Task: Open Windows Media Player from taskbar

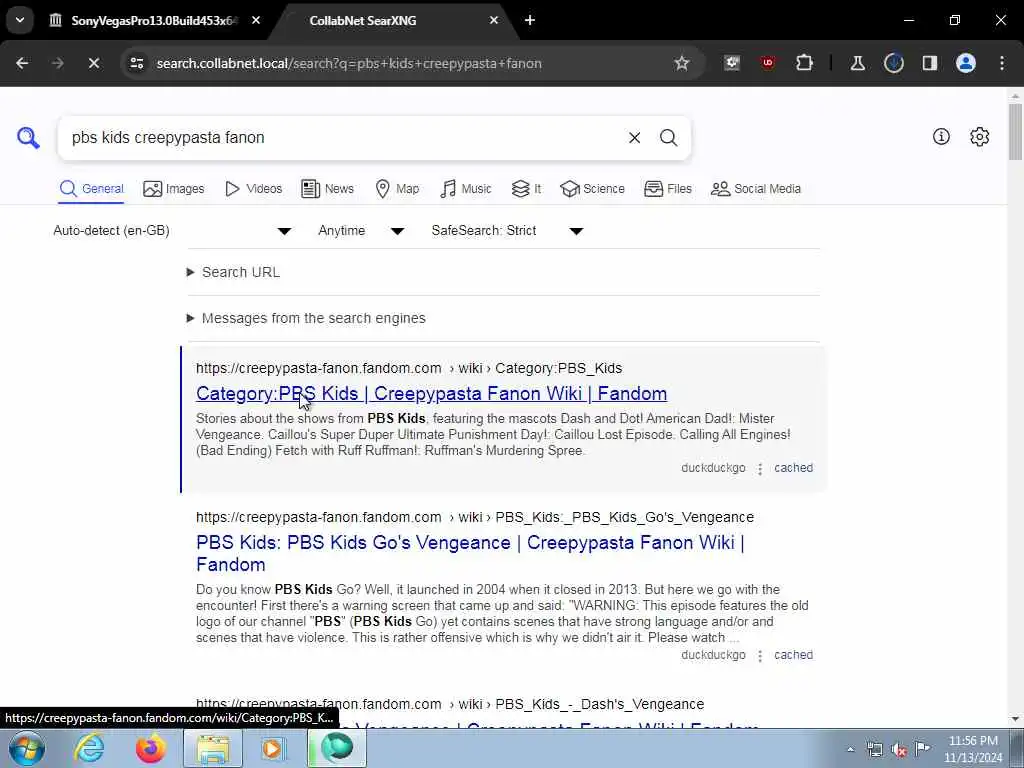Action: [x=274, y=748]
